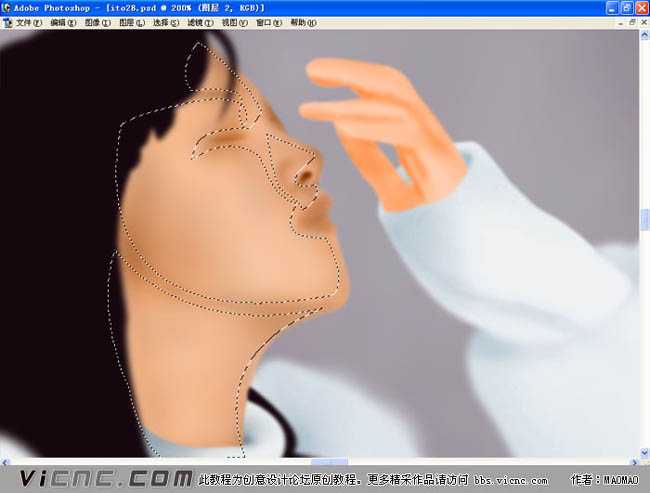Open the 视图 (View) menu
The width and height of the screenshot is (650, 493).
[x=235, y=22]
